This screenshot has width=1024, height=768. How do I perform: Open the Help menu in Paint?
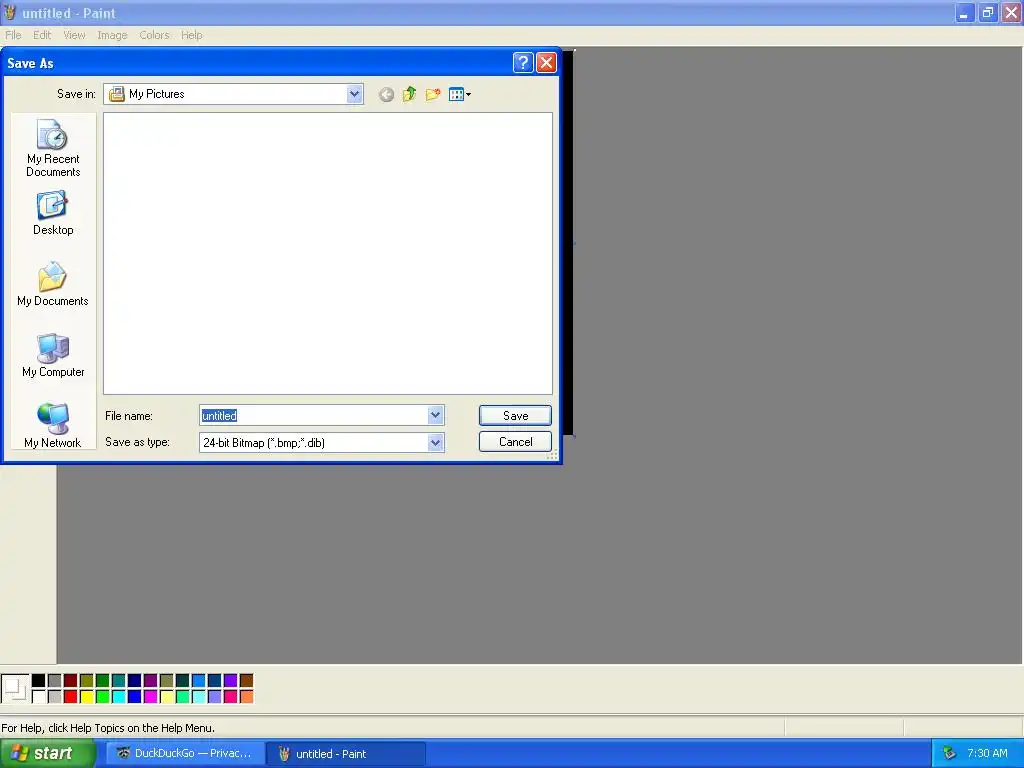coord(191,35)
